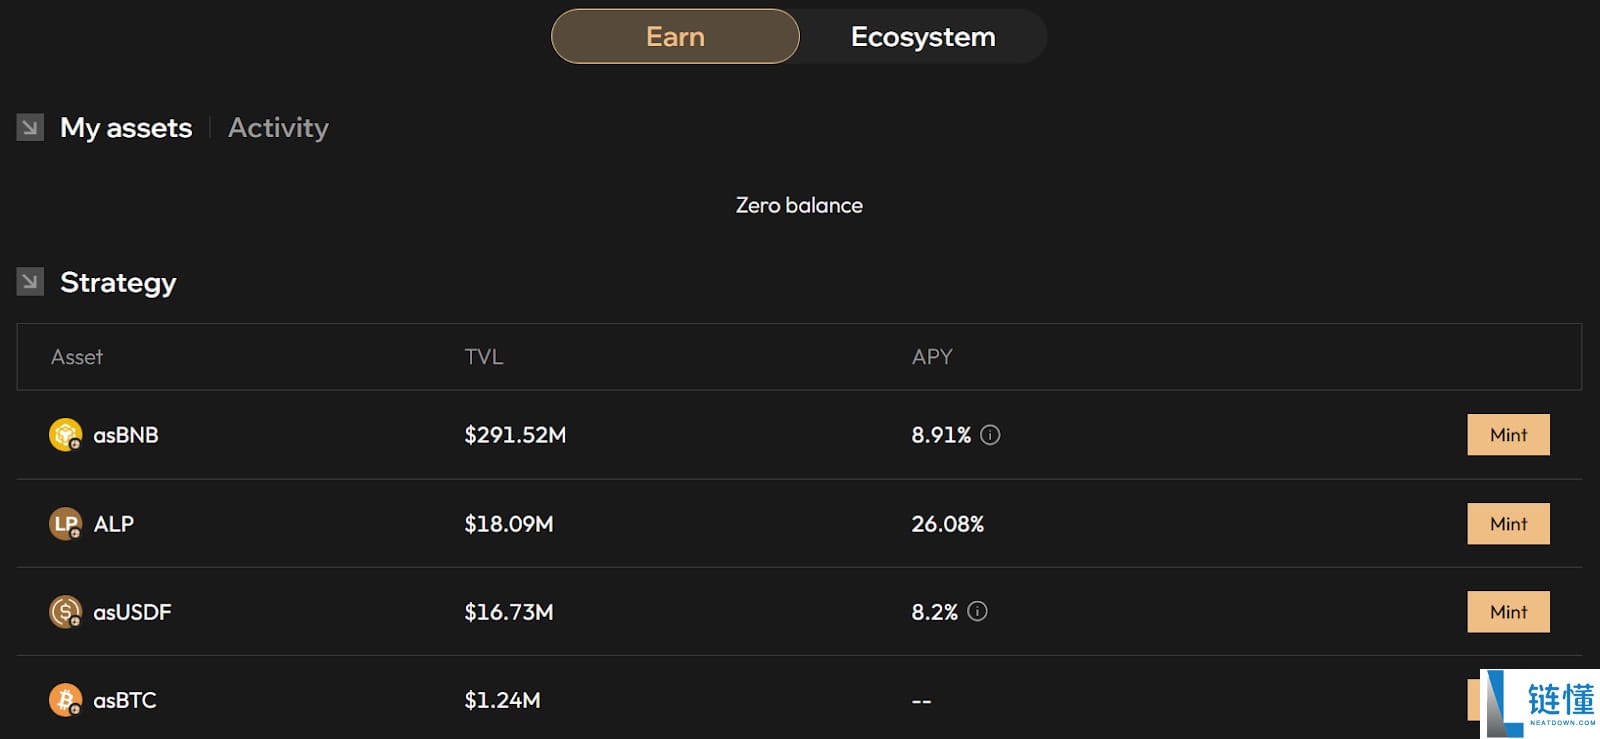
Task: Switch to the Earn tab
Action: click(675, 37)
